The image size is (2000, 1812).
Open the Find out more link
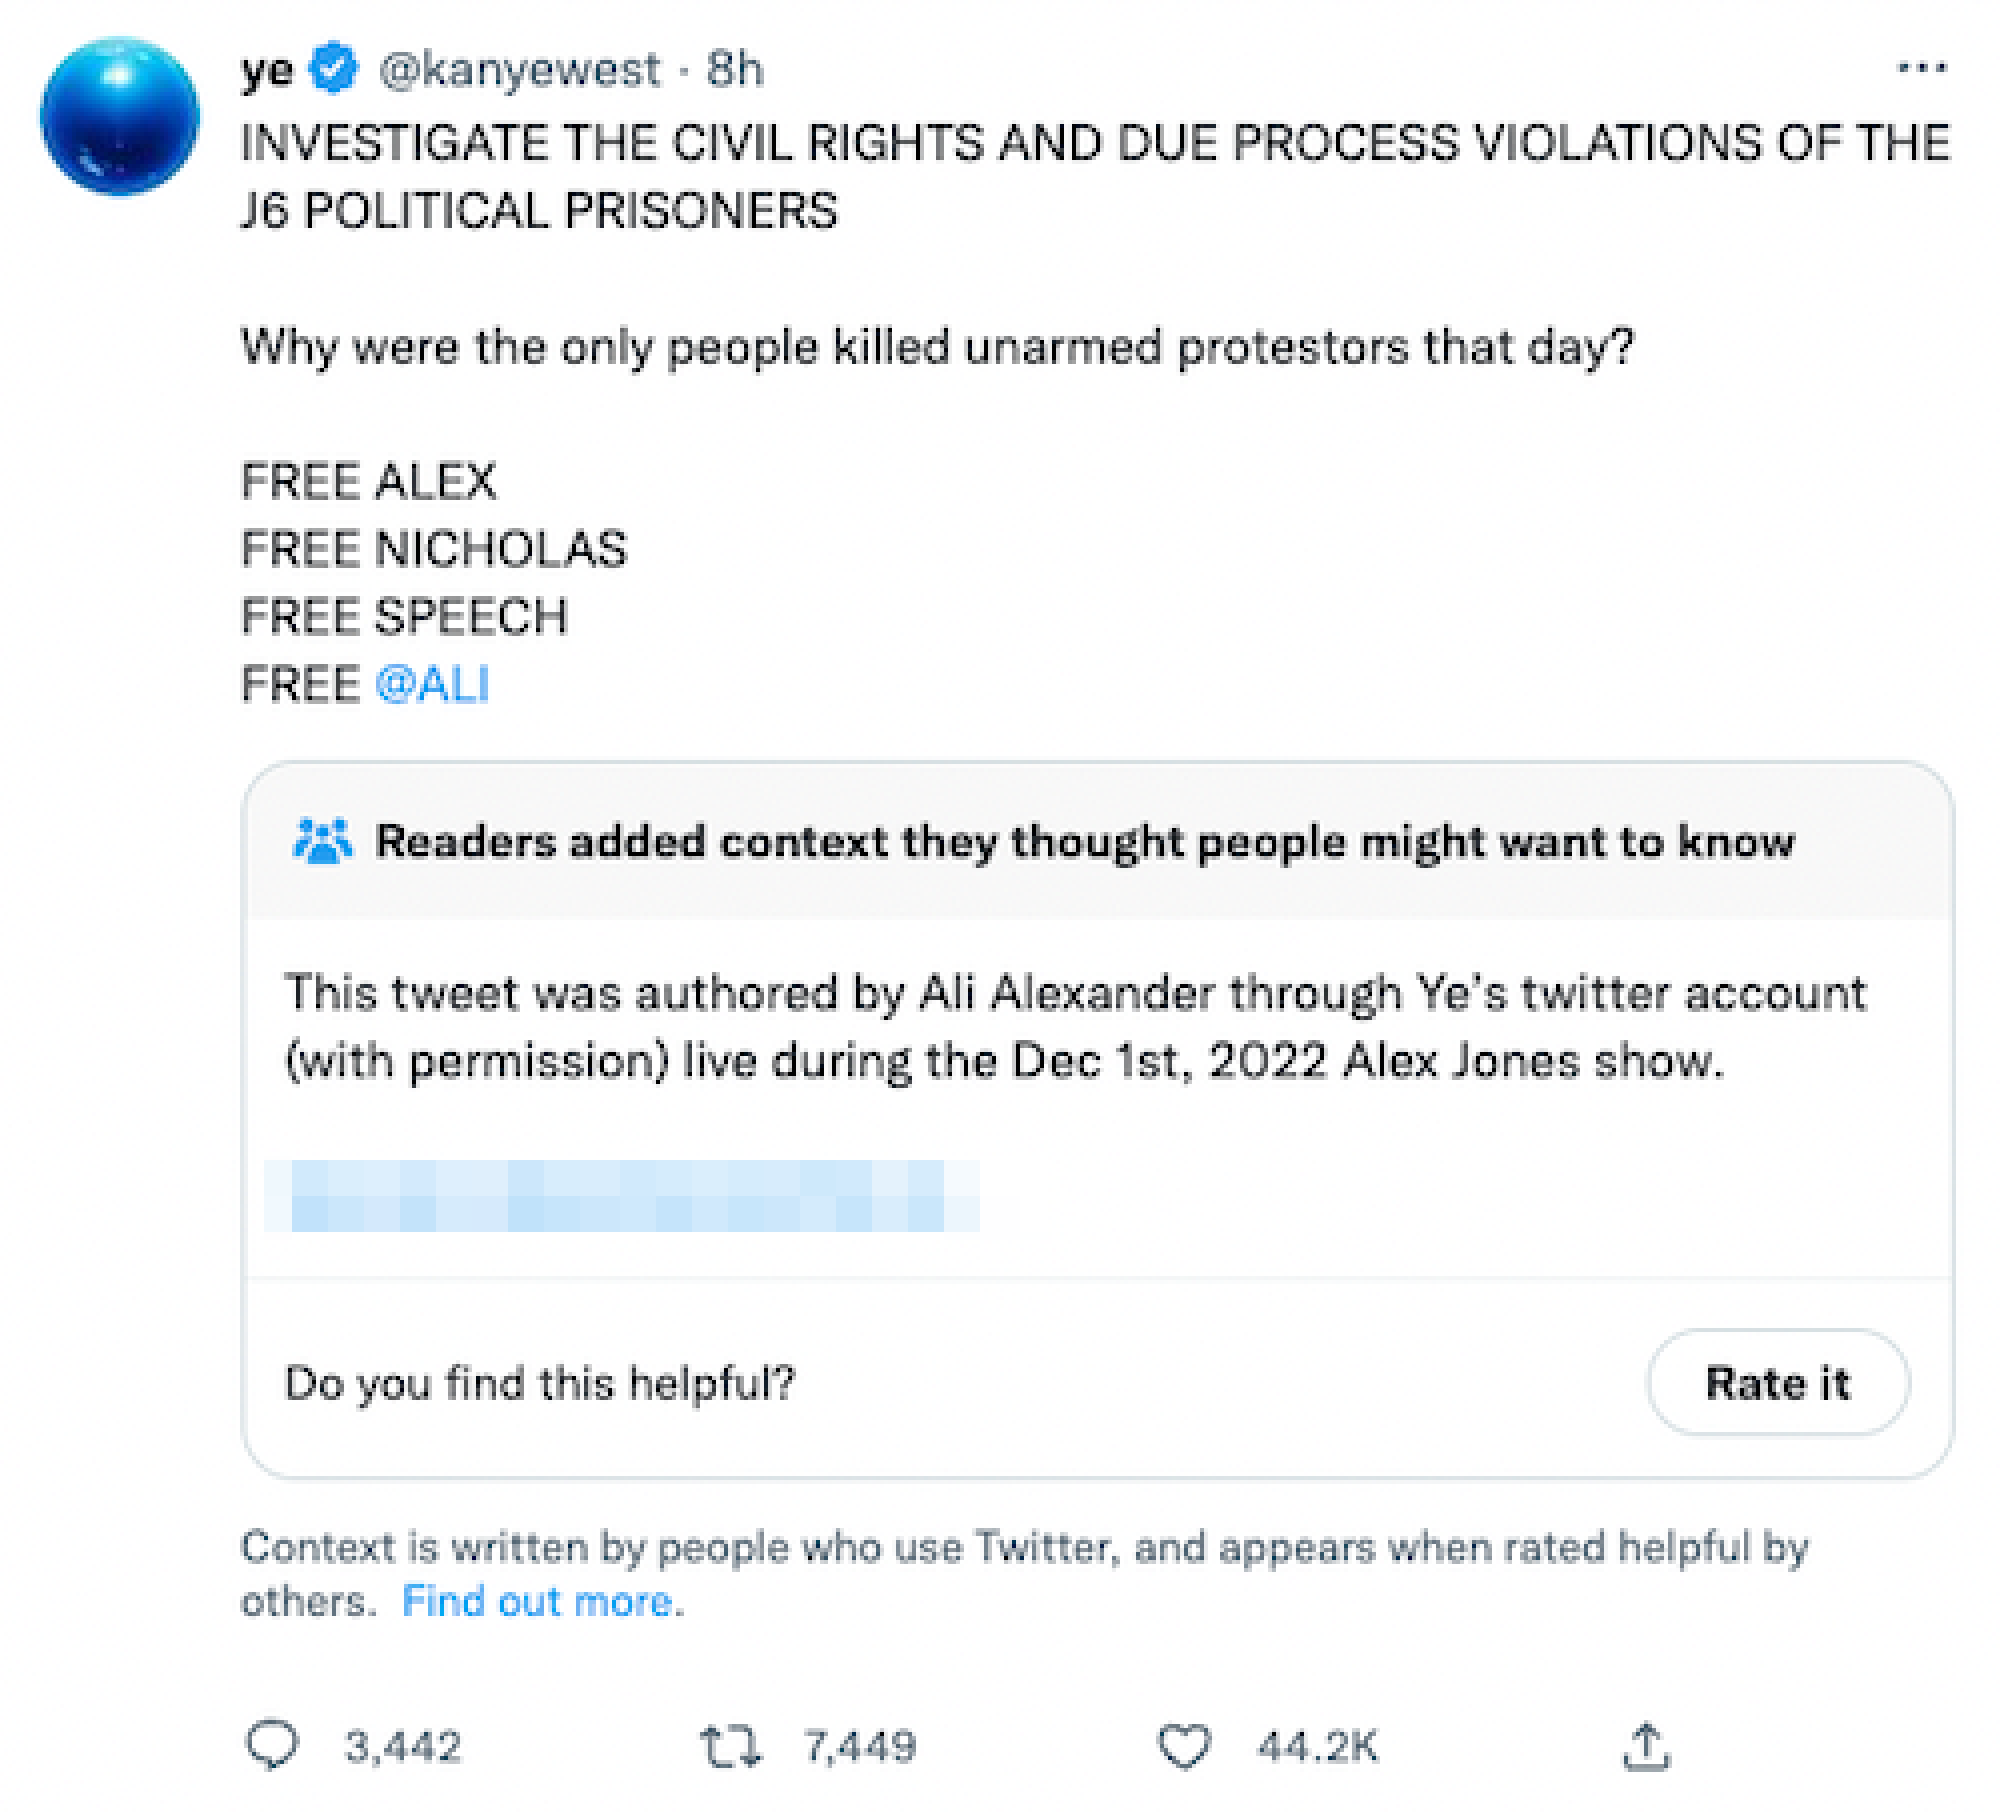(x=542, y=1601)
